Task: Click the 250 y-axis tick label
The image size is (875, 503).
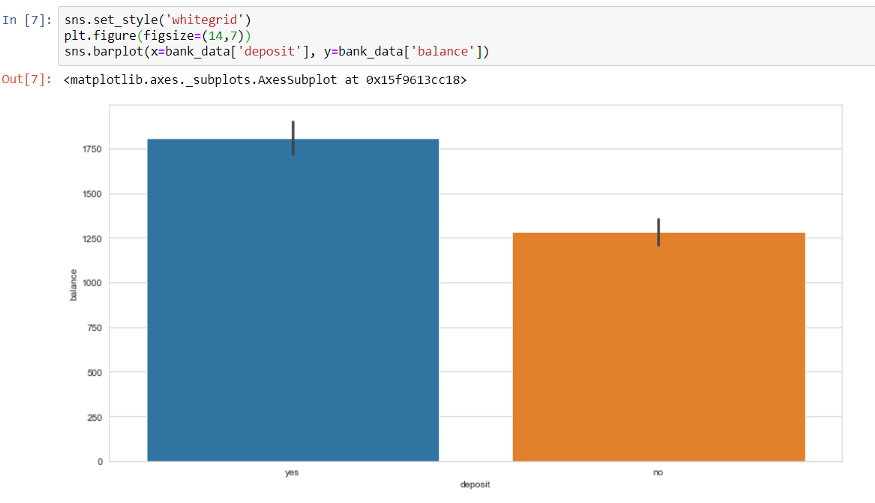Action: (94, 417)
